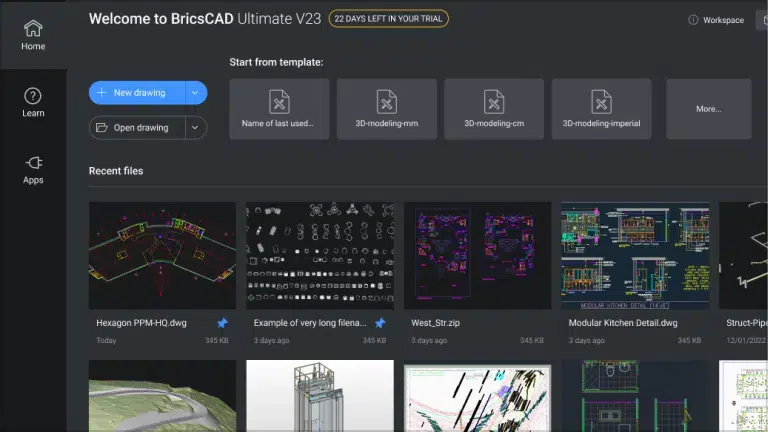Open Modular Kitchen Detail.dwg thumbnail

pyautogui.click(x=634, y=255)
